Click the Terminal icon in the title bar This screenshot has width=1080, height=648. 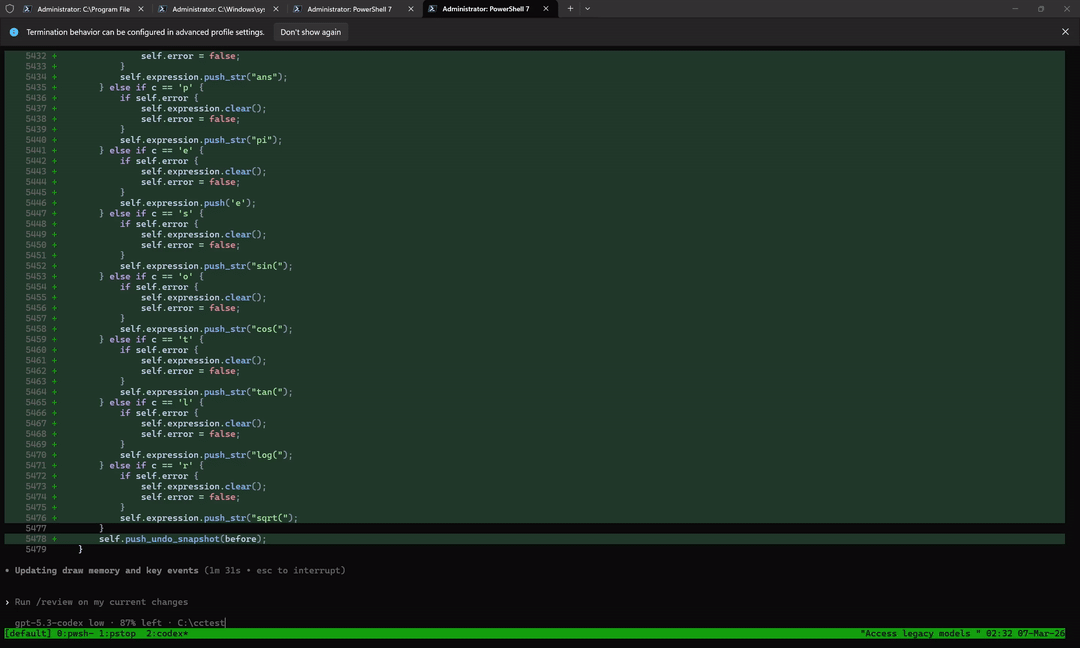pos(9,8)
